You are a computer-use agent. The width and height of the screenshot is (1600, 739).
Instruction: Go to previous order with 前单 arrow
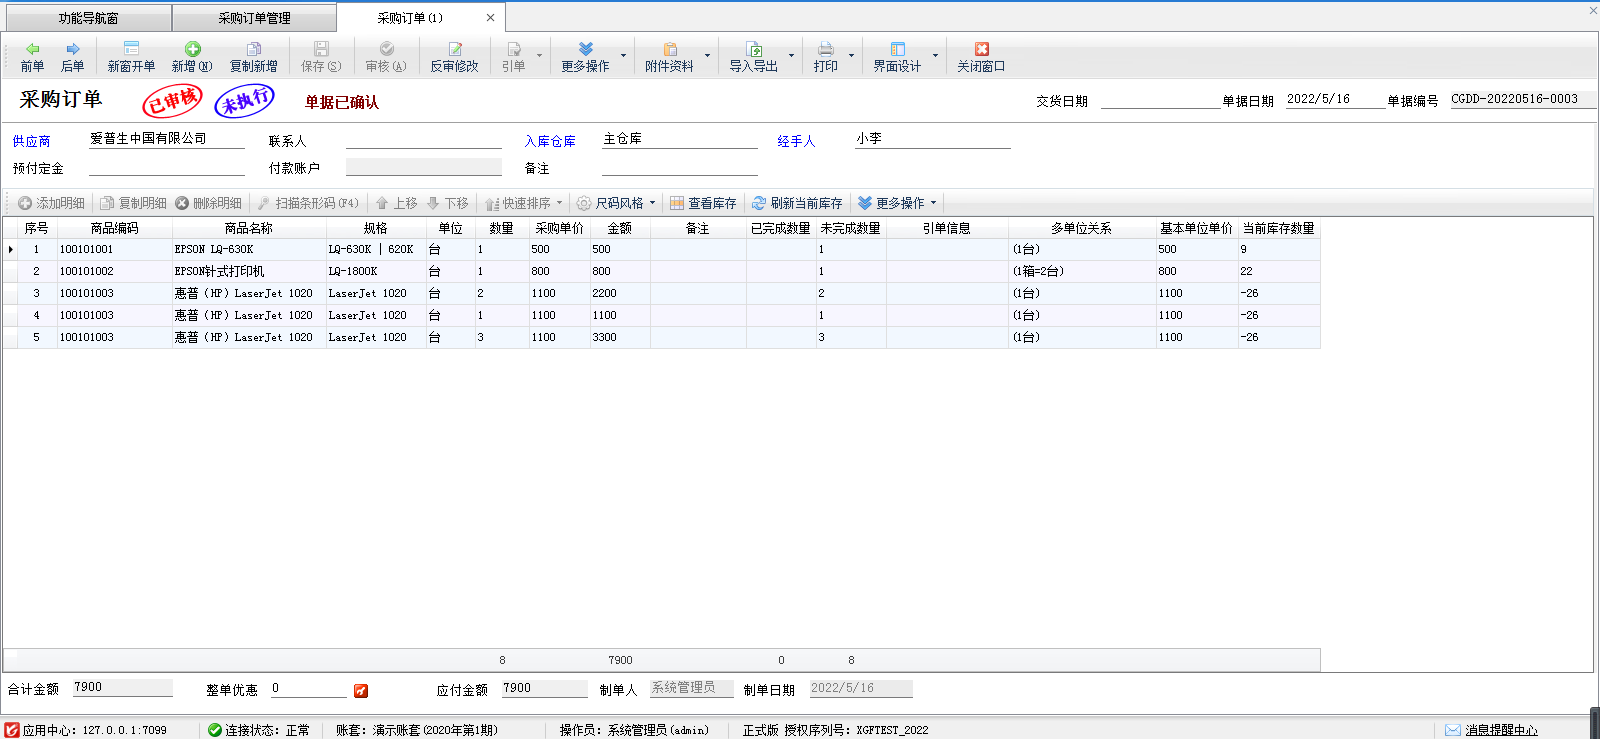pyautogui.click(x=32, y=49)
